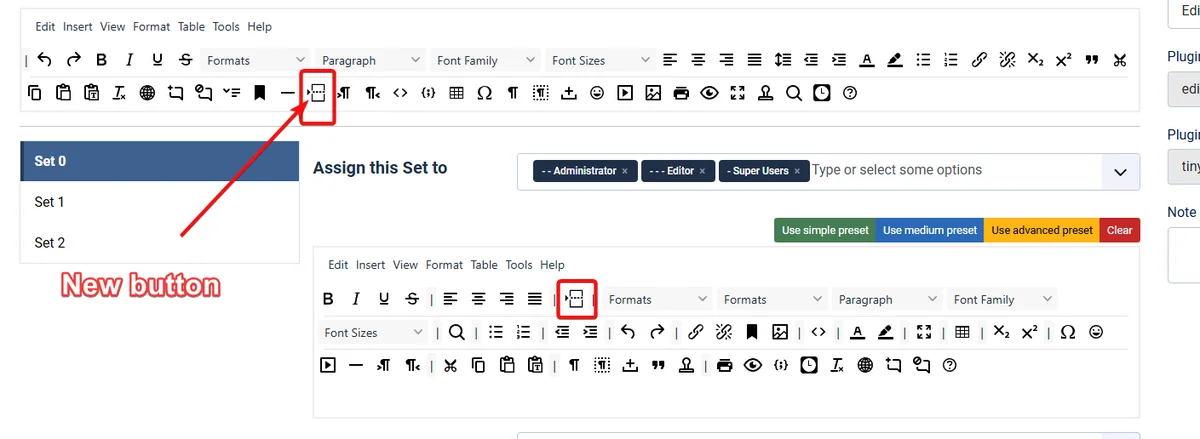Image resolution: width=1200 pixels, height=439 pixels.
Task: Click the insert image icon in top toolbar
Action: point(653,93)
